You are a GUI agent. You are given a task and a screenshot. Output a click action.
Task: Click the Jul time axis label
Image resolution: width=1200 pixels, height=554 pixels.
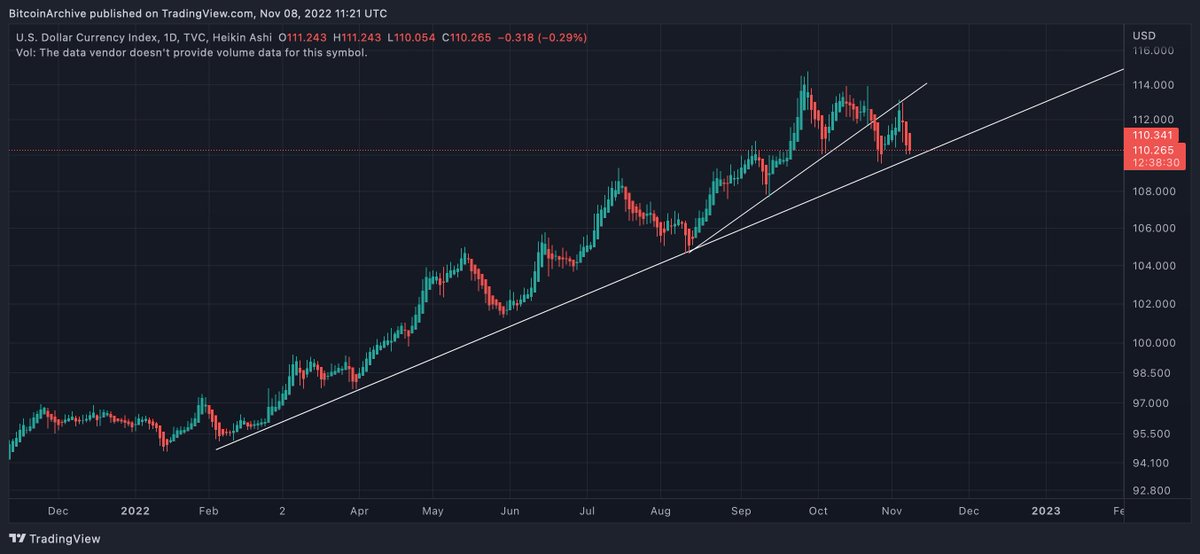click(x=586, y=509)
